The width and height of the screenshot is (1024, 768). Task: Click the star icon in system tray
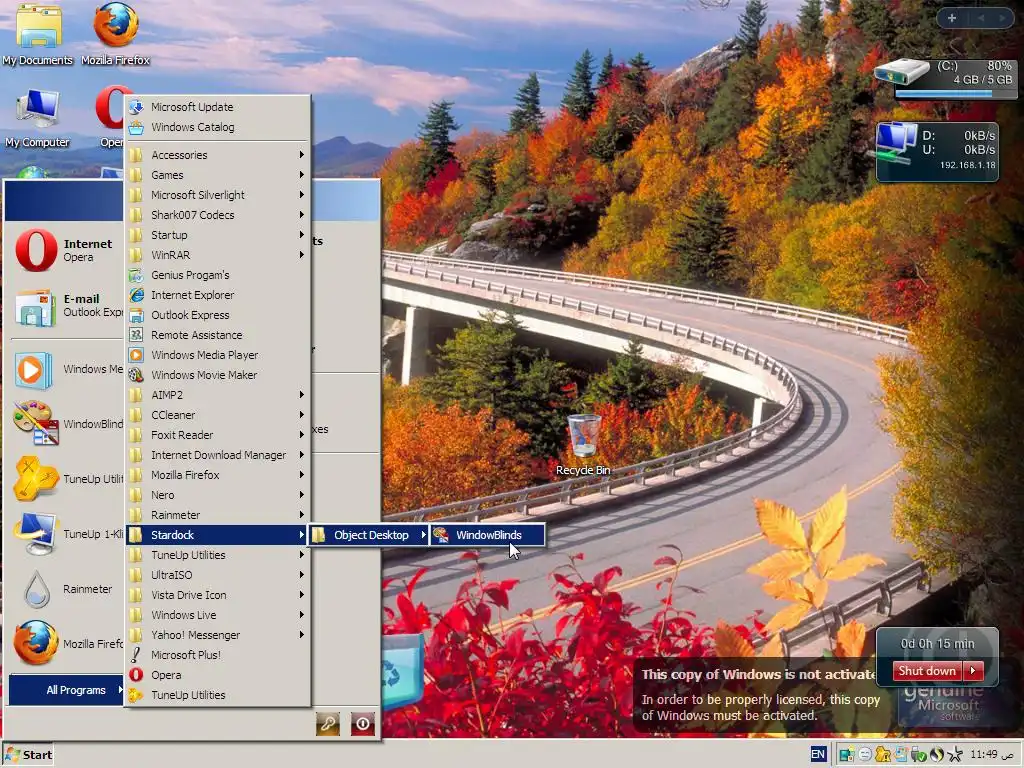(955, 755)
